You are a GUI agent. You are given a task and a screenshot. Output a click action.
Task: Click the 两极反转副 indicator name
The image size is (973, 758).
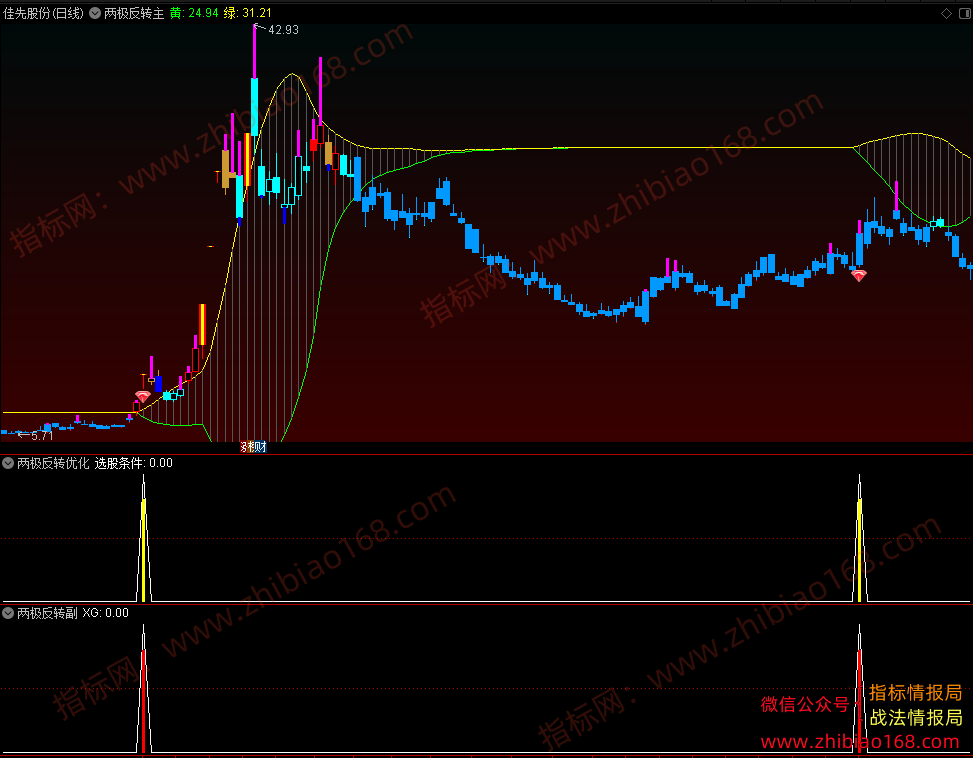coord(47,613)
